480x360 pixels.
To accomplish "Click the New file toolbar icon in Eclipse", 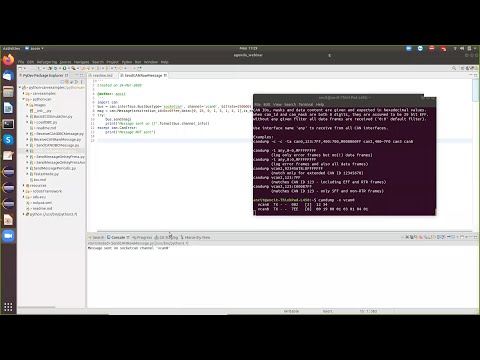I will (20, 68).
